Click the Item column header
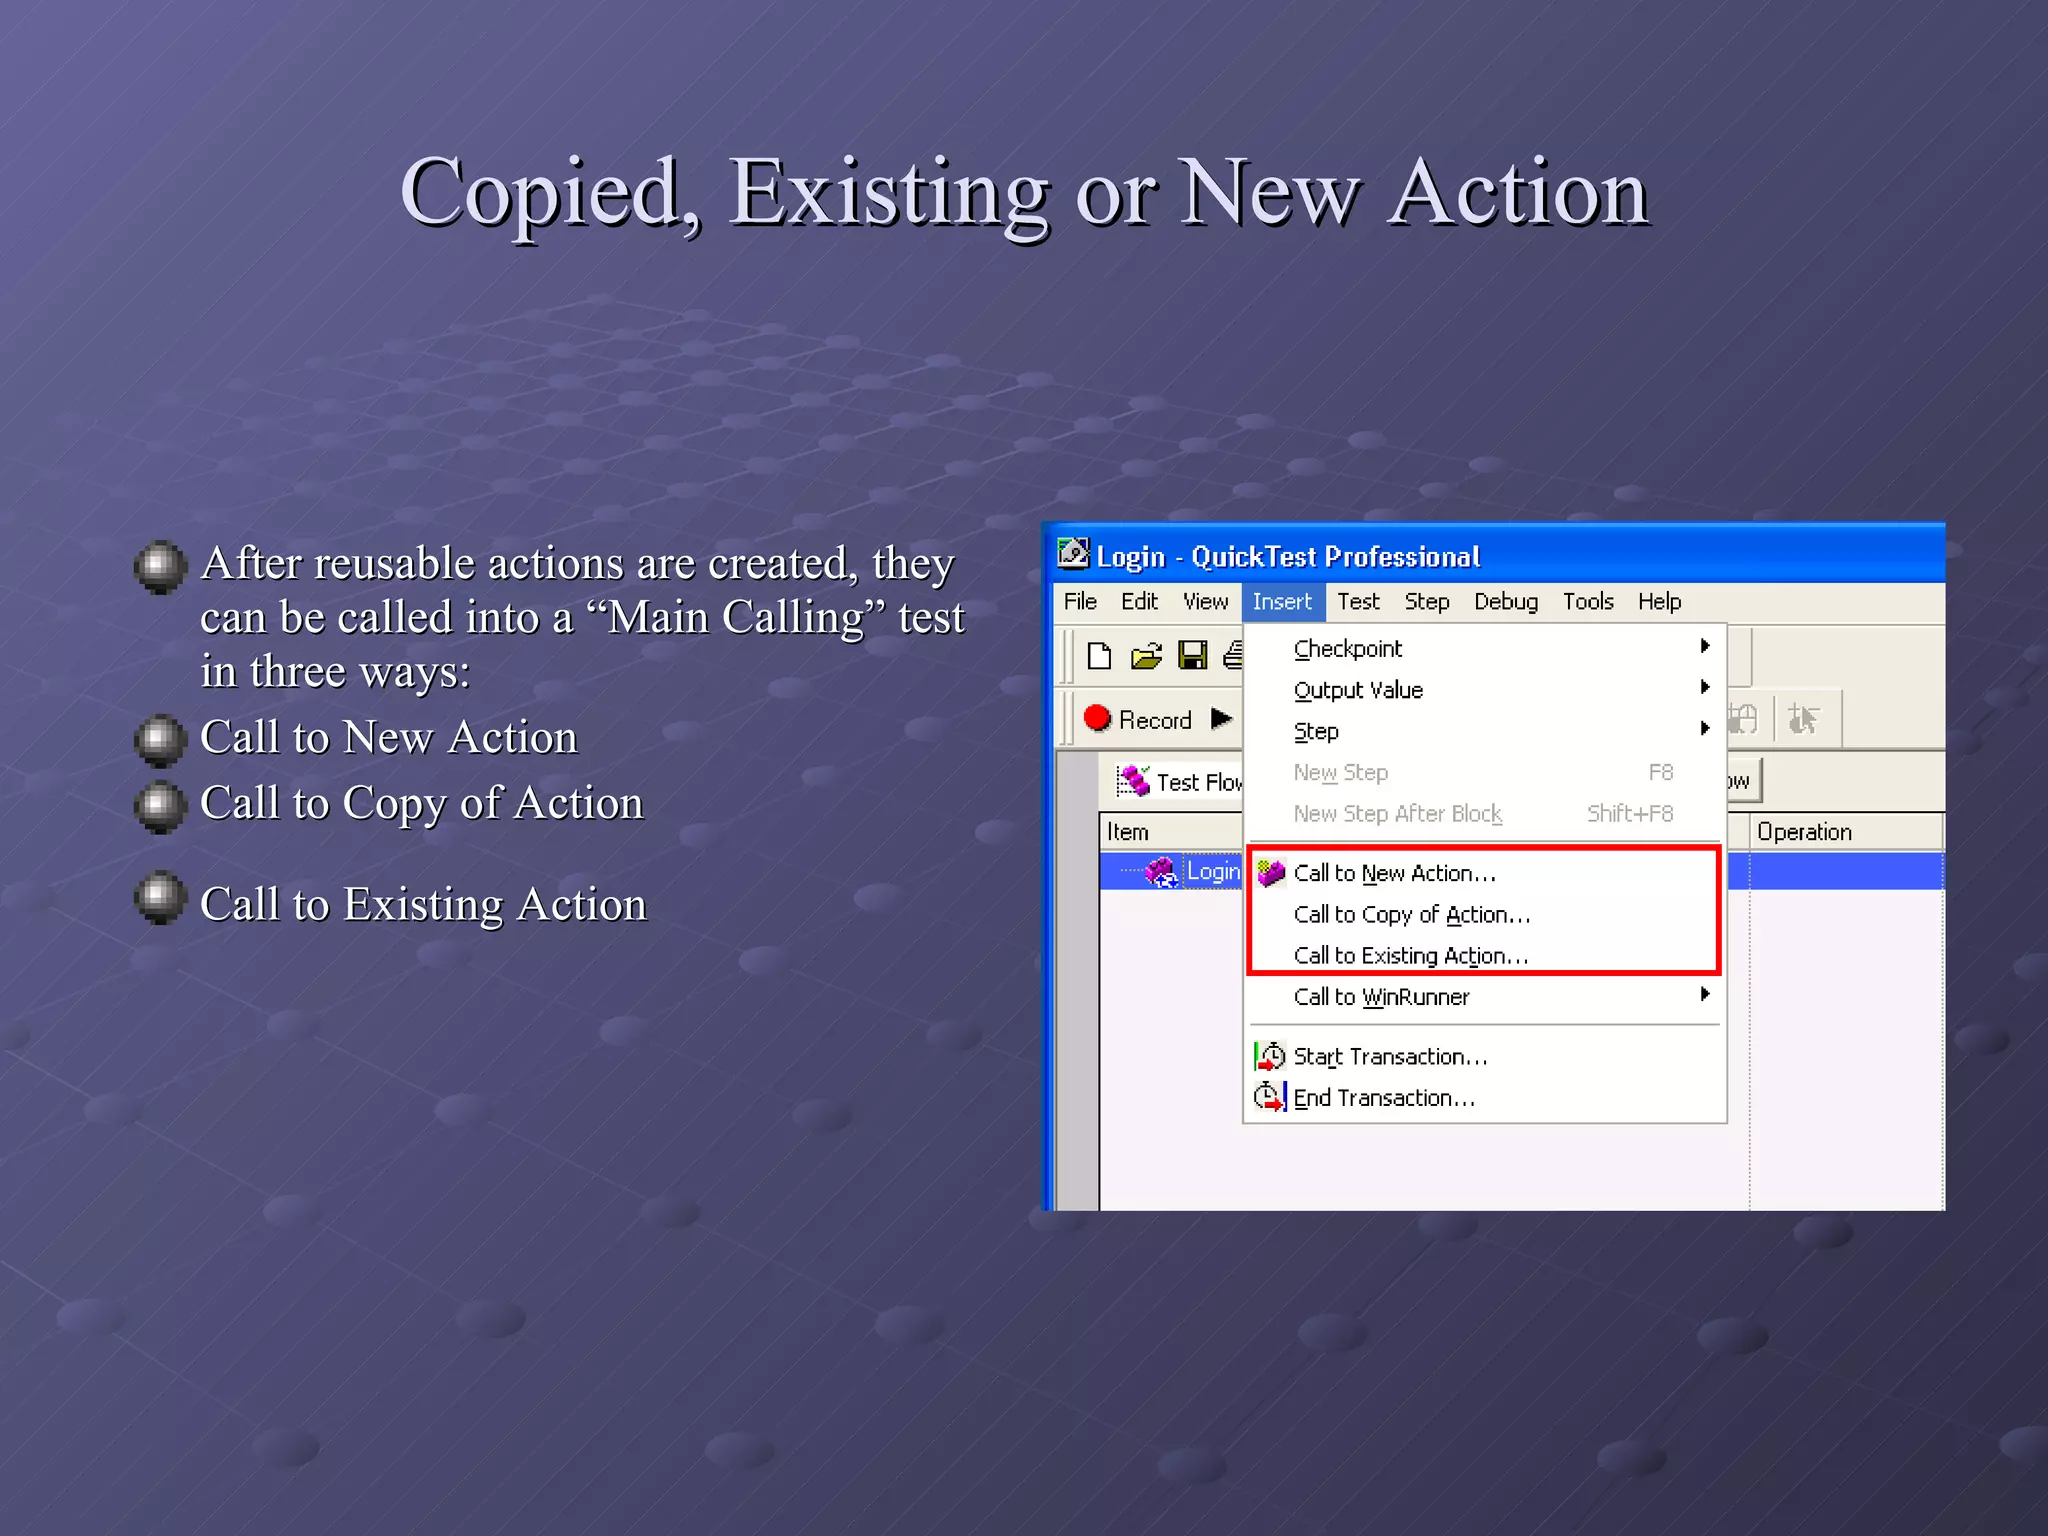The width and height of the screenshot is (2048, 1536). (x=1171, y=832)
